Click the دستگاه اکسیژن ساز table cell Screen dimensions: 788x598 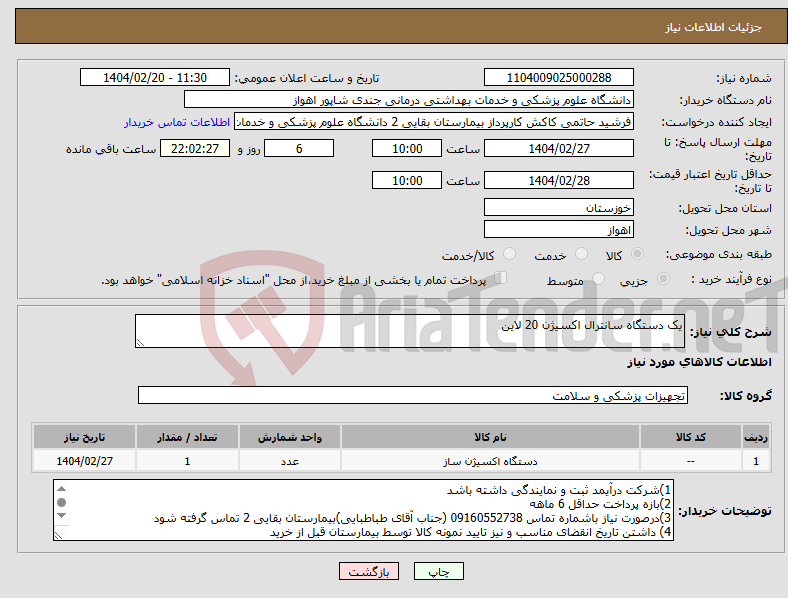[x=490, y=461]
